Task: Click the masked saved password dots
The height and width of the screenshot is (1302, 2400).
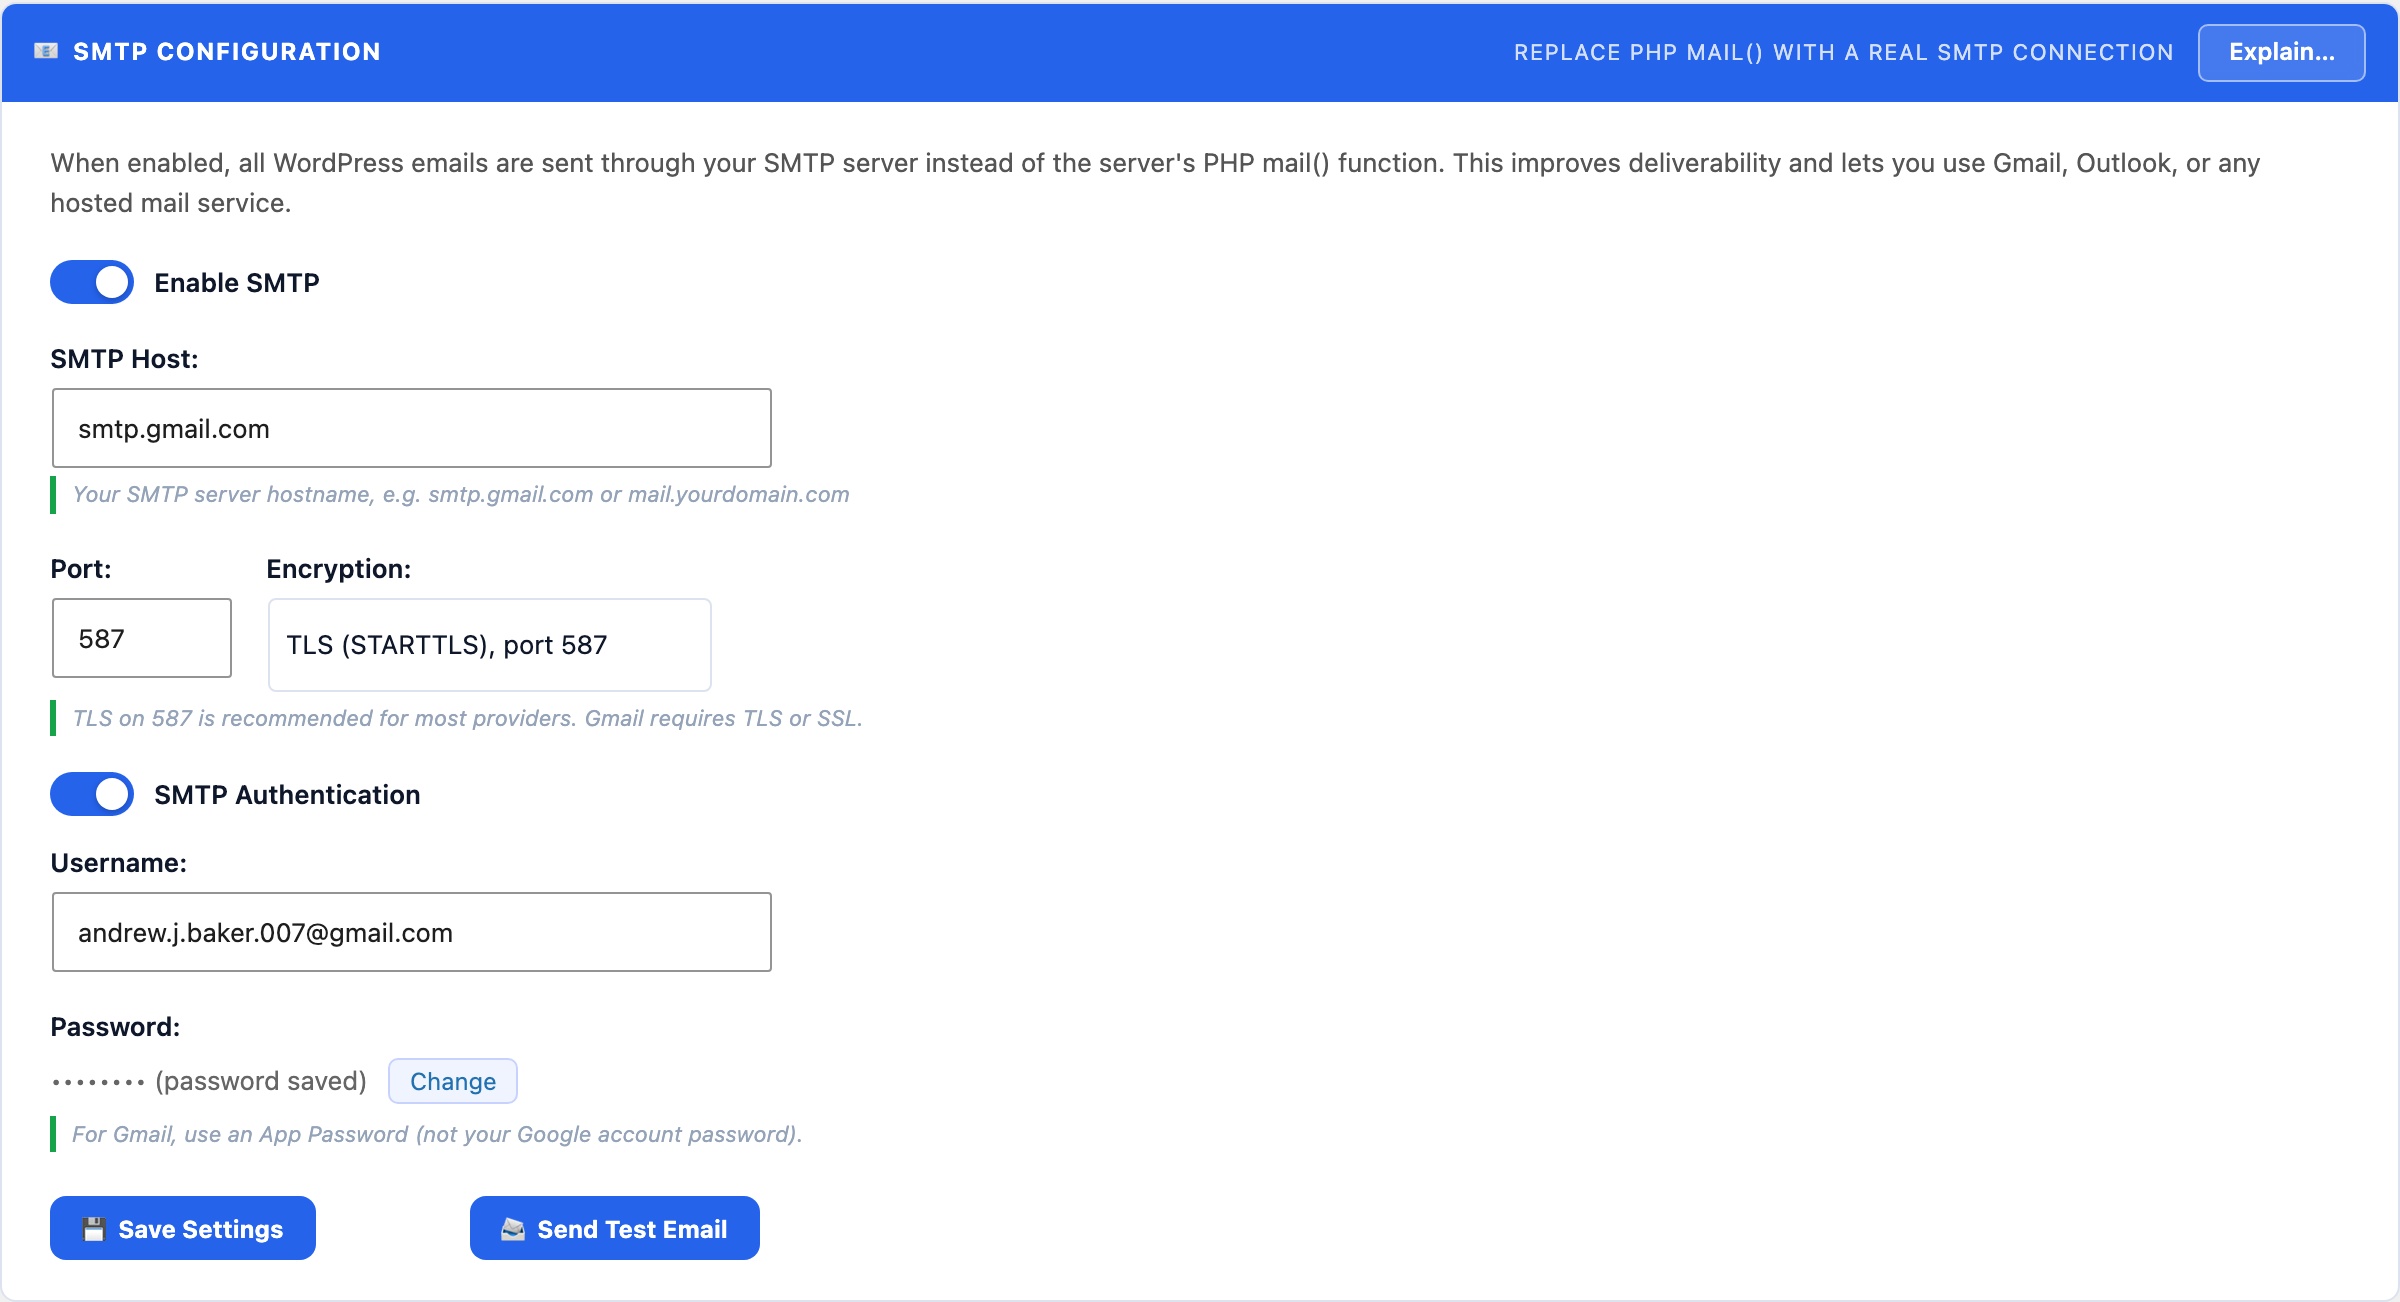Action: point(98,1082)
